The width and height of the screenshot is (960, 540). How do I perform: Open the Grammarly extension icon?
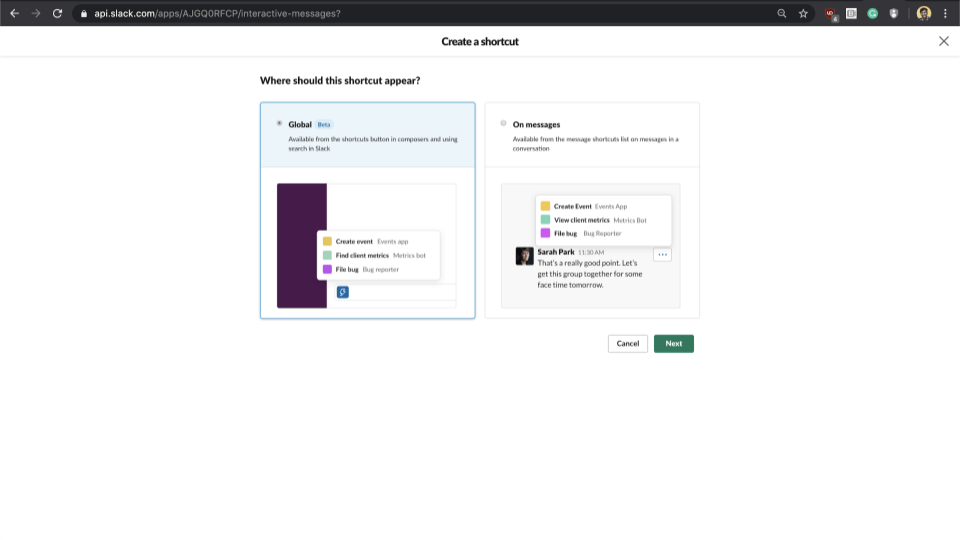[x=872, y=13]
